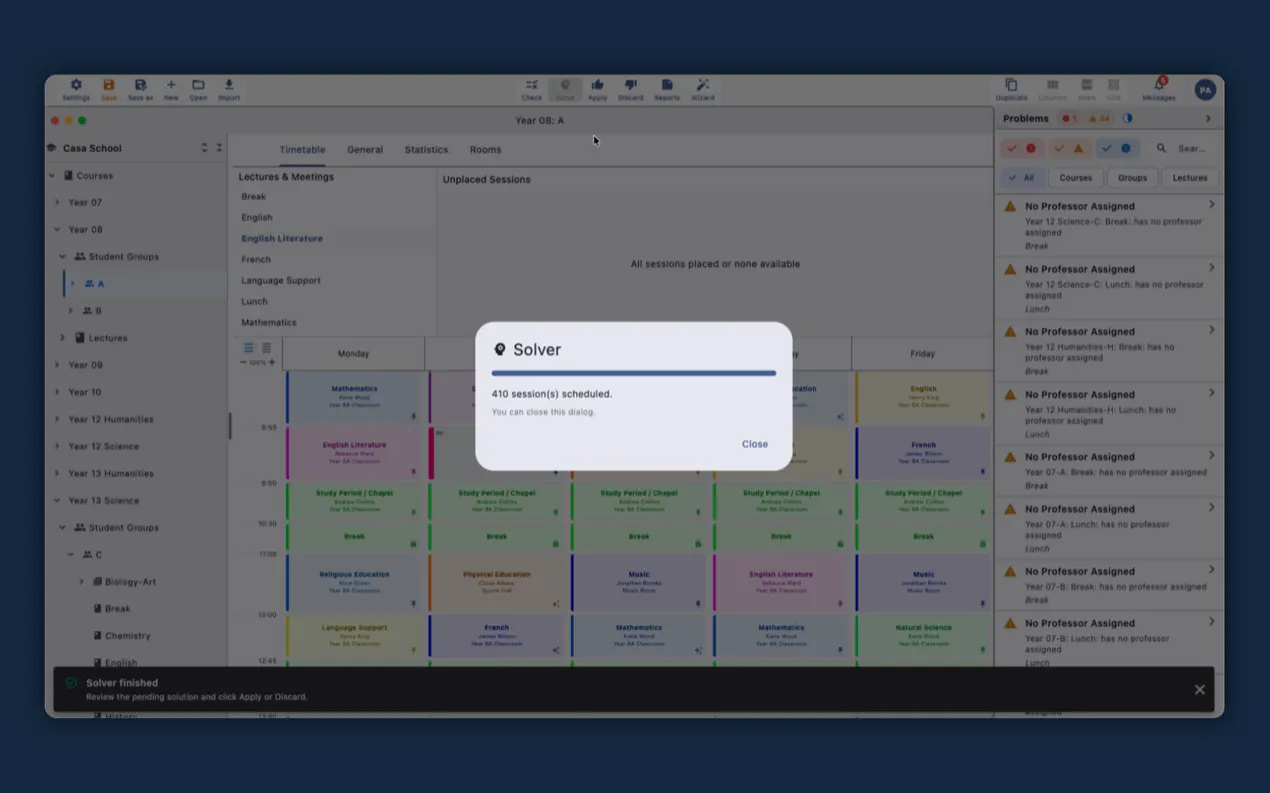This screenshot has height=793, width=1270.
Task: Choose Save as in the toolbar
Action: (x=141, y=90)
